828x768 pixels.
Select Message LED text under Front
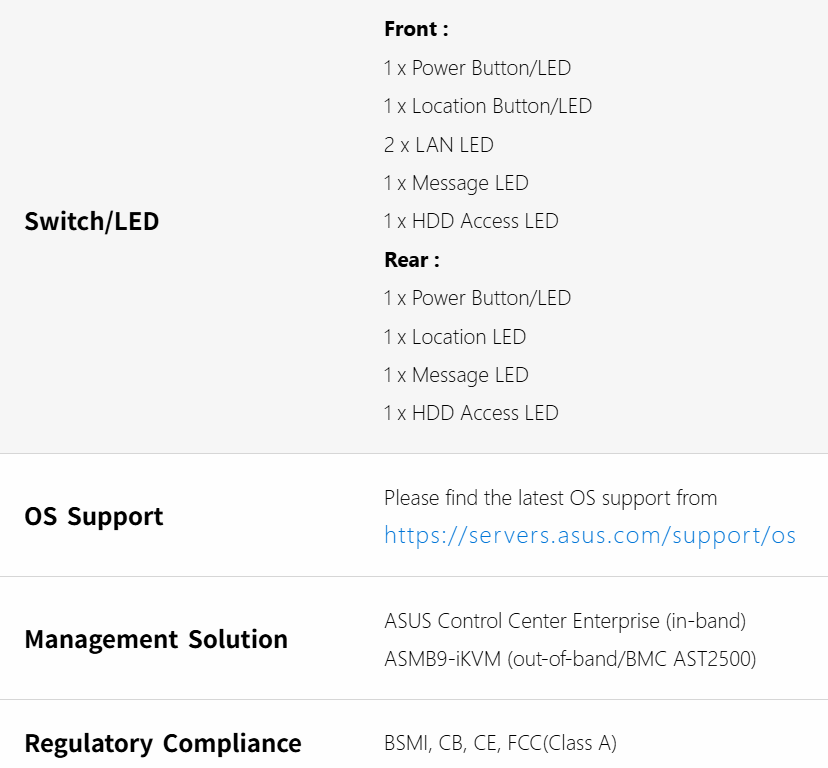point(456,184)
